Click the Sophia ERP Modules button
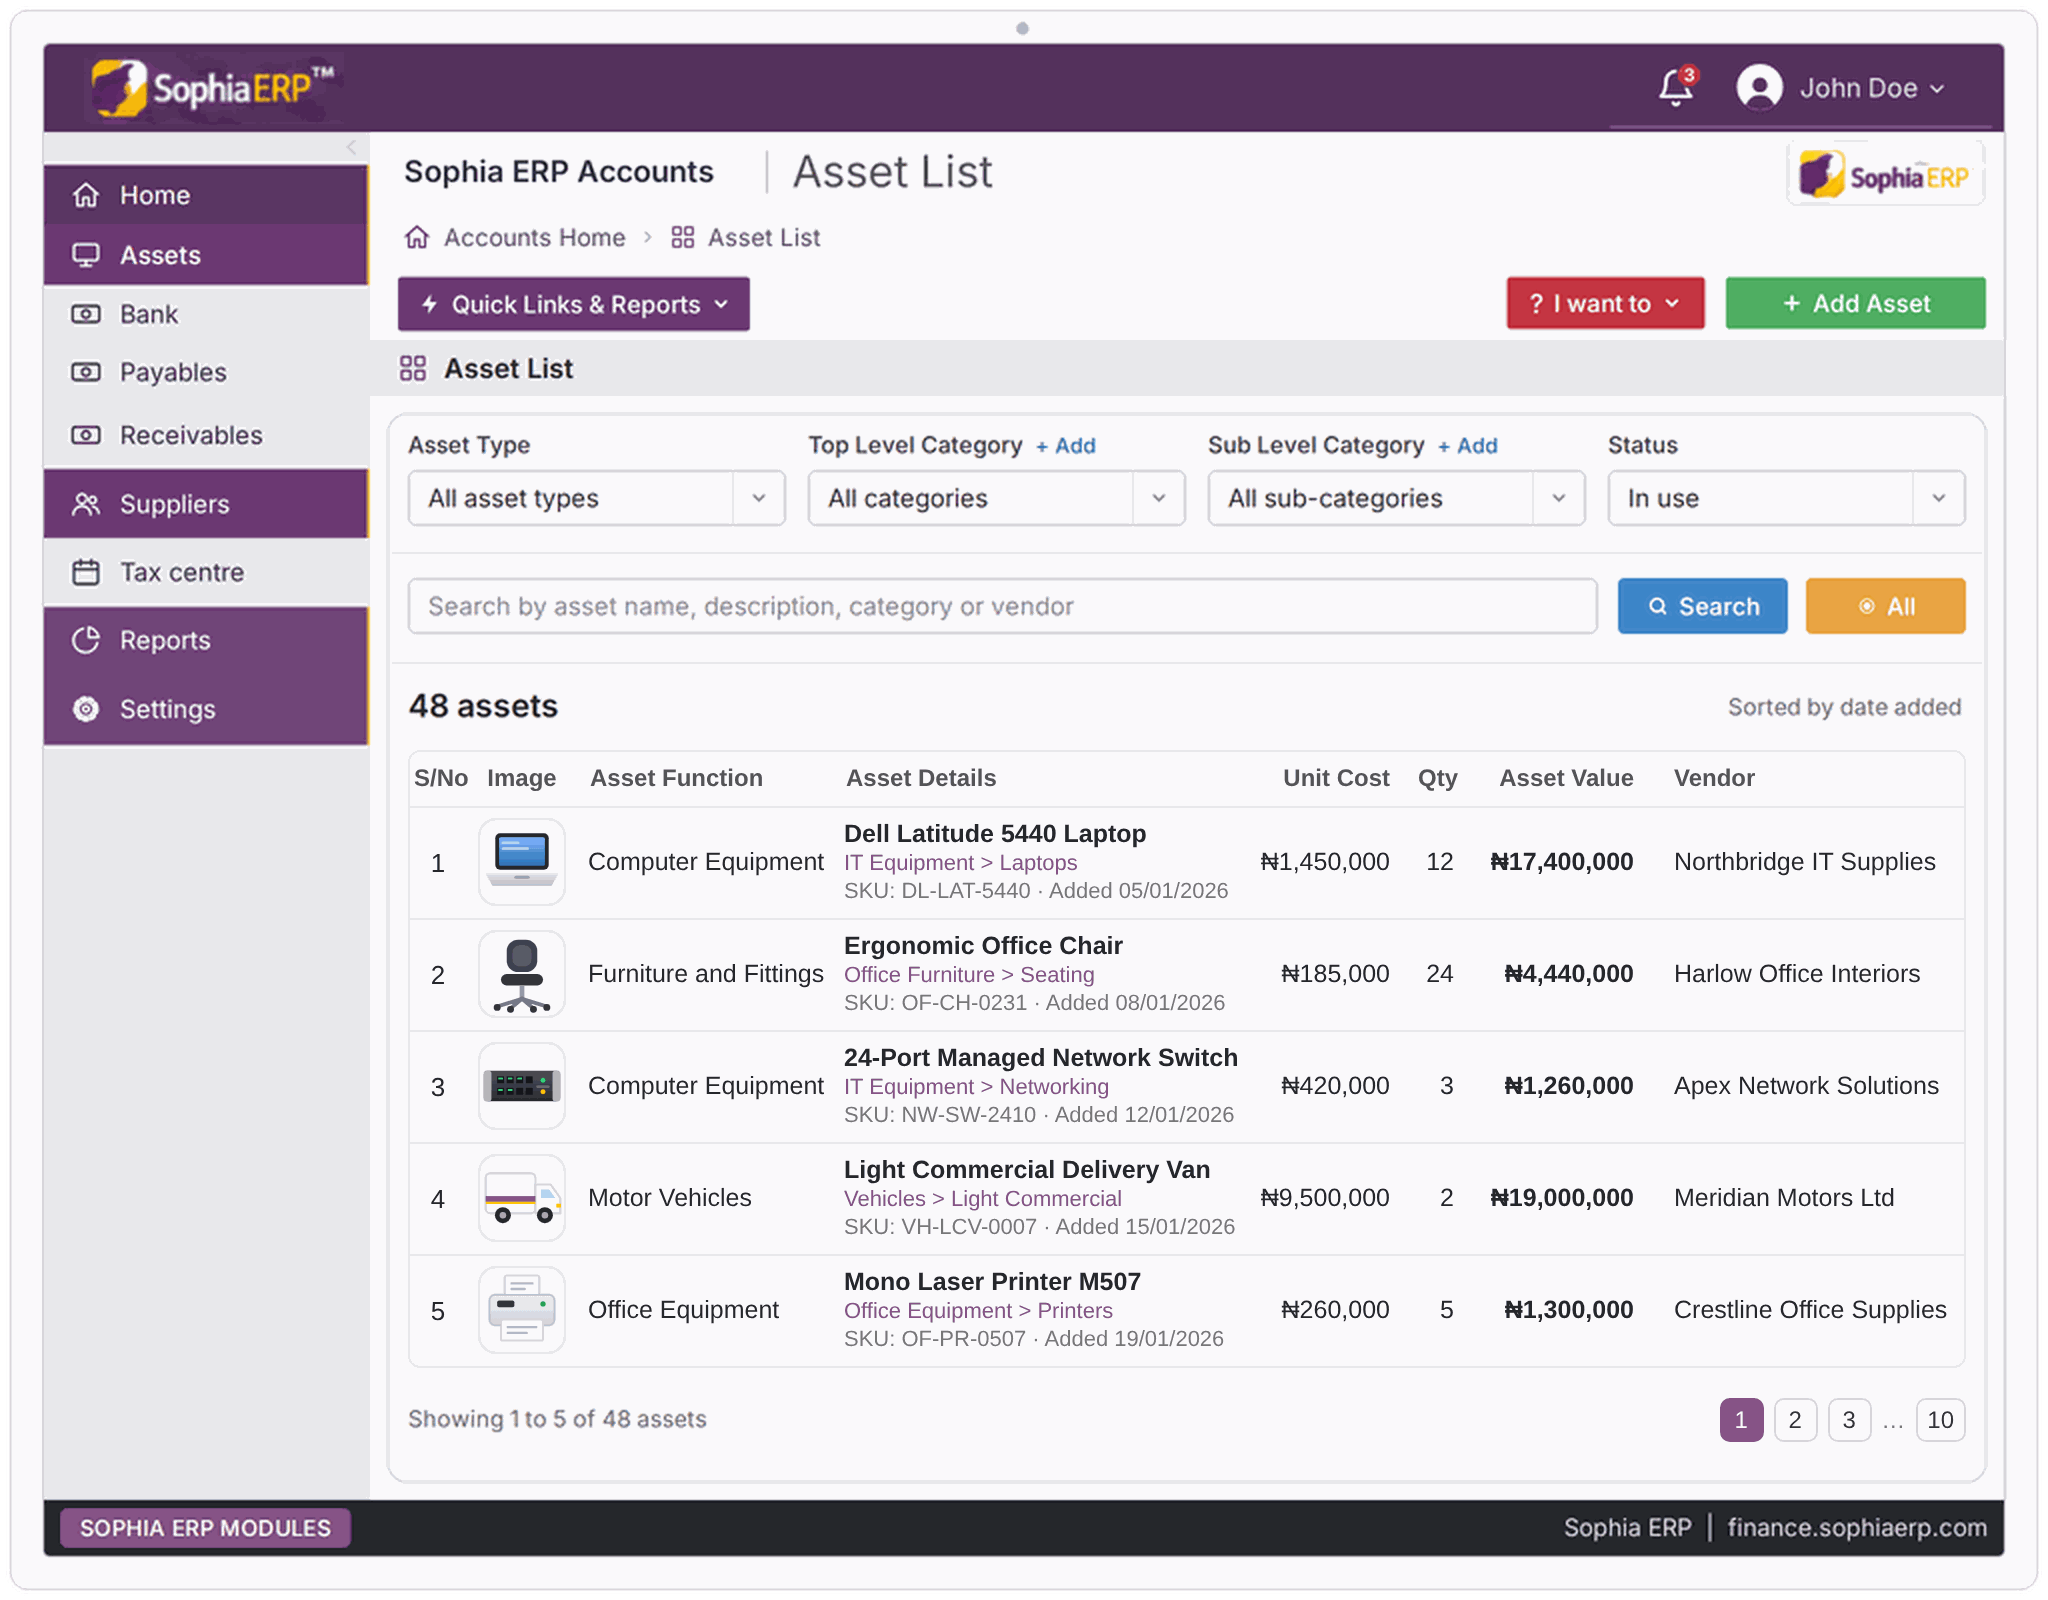The image size is (2048, 1600). point(205,1528)
